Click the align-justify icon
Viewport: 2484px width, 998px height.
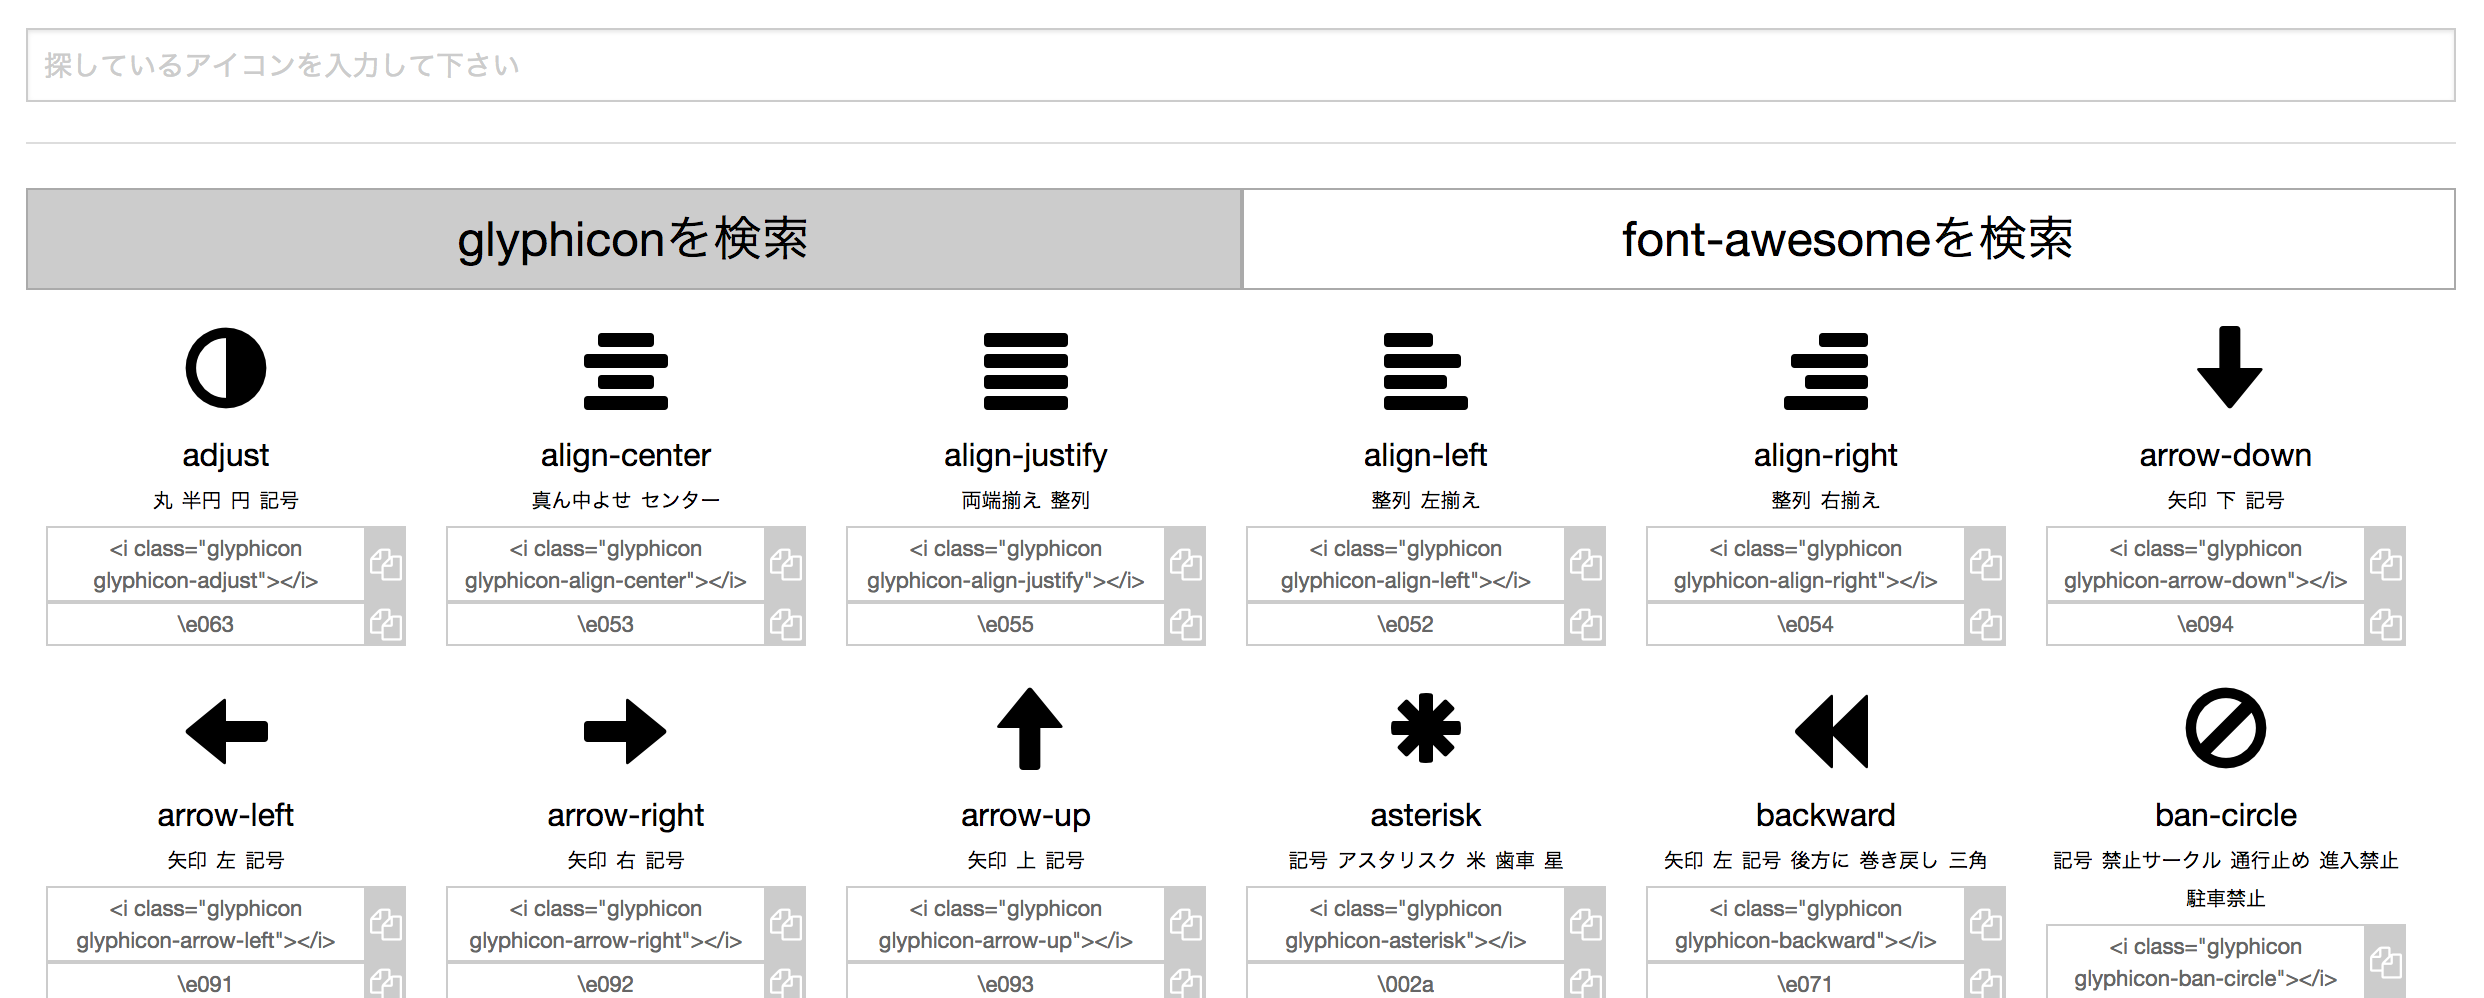[x=1026, y=371]
